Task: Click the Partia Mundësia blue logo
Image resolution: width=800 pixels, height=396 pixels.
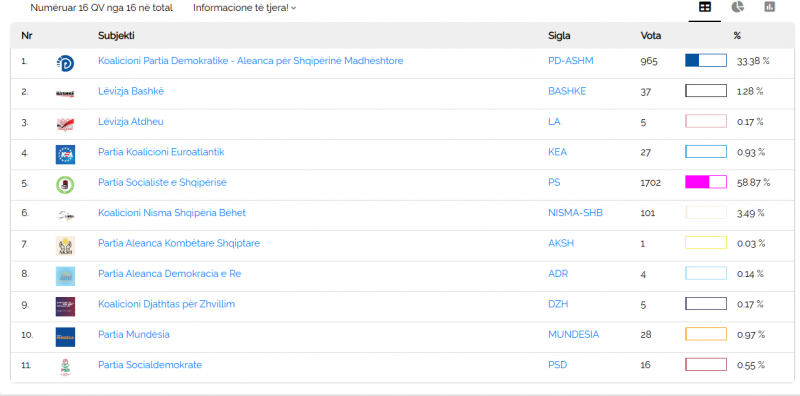Action: [65, 337]
